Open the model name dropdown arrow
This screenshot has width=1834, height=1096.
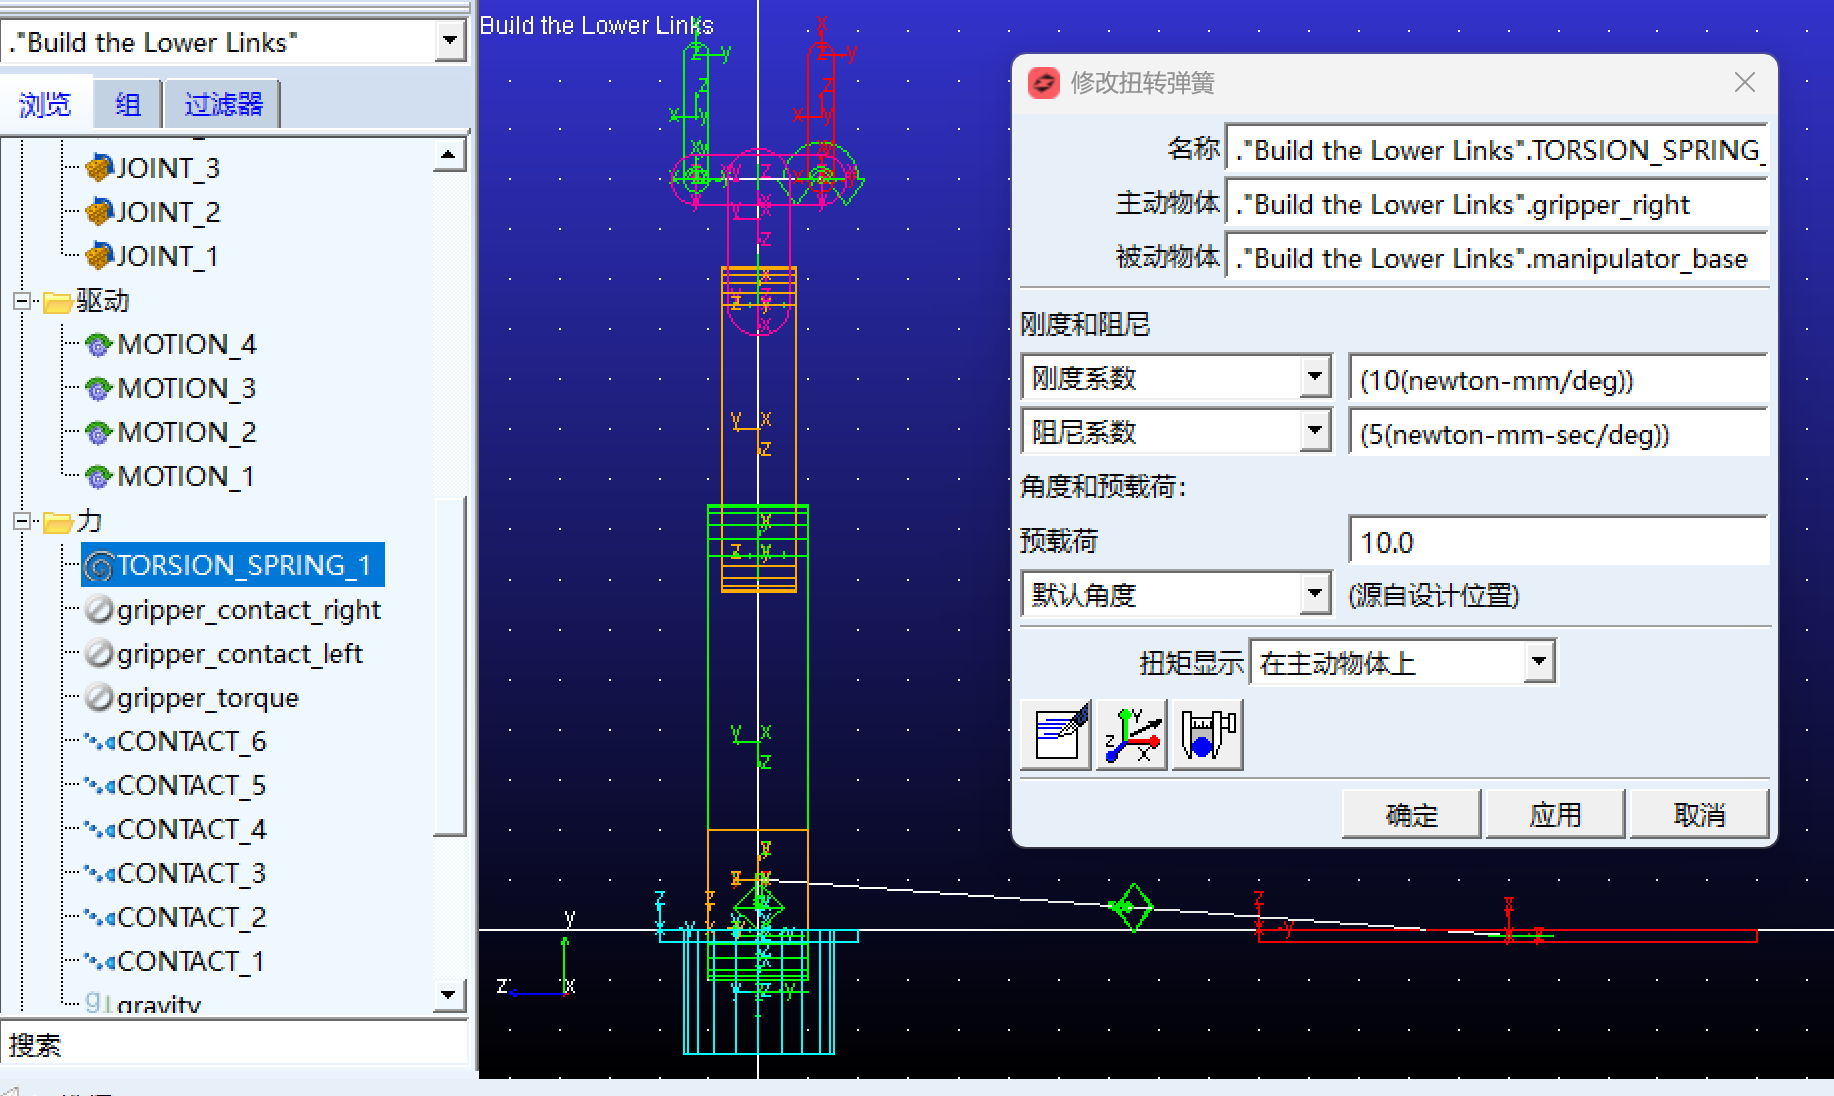coord(450,41)
